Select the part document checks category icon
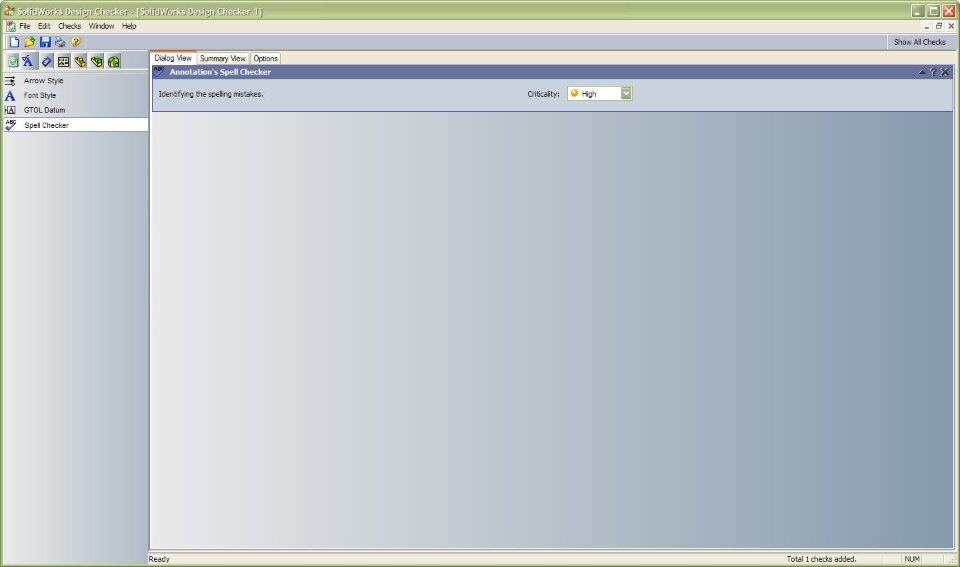The image size is (960, 567). (x=80, y=61)
